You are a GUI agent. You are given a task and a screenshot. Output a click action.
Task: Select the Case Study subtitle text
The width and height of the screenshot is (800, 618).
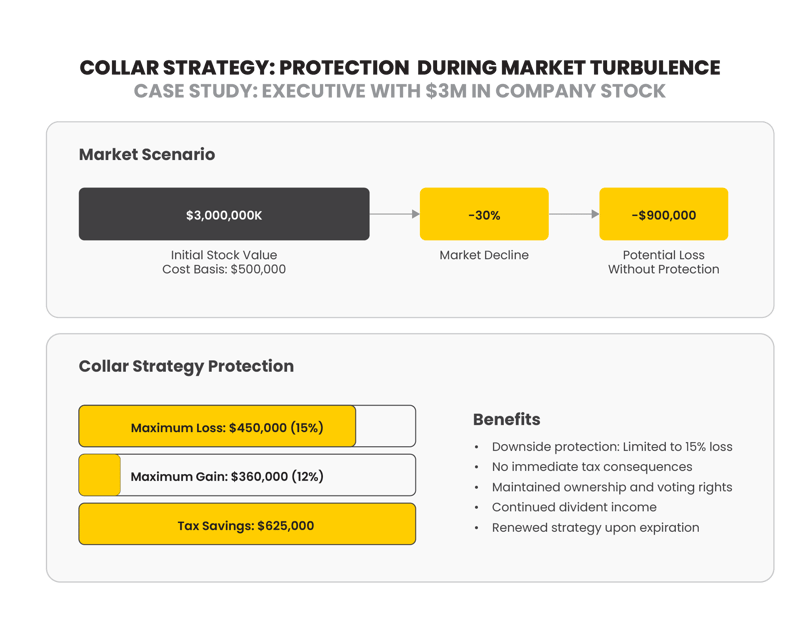[400, 91]
